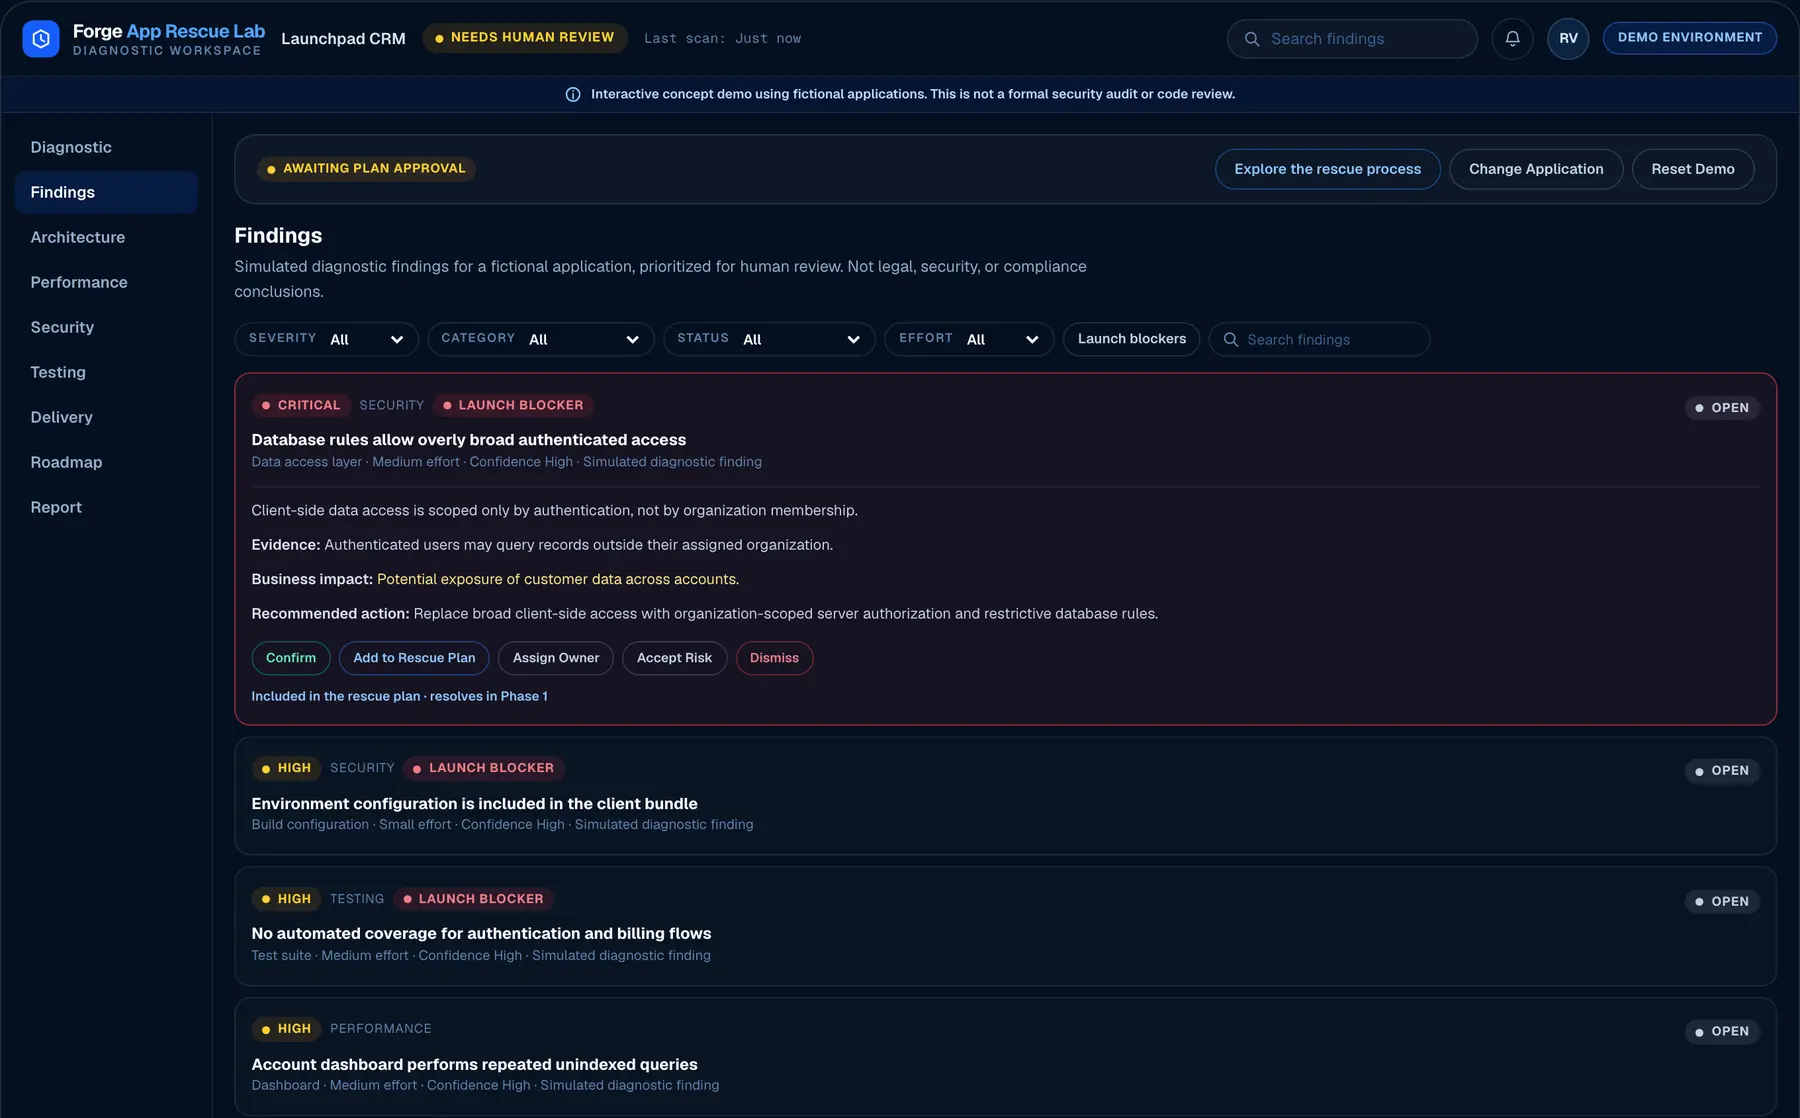Open the Status filter dropdown
The width and height of the screenshot is (1800, 1118).
point(769,339)
